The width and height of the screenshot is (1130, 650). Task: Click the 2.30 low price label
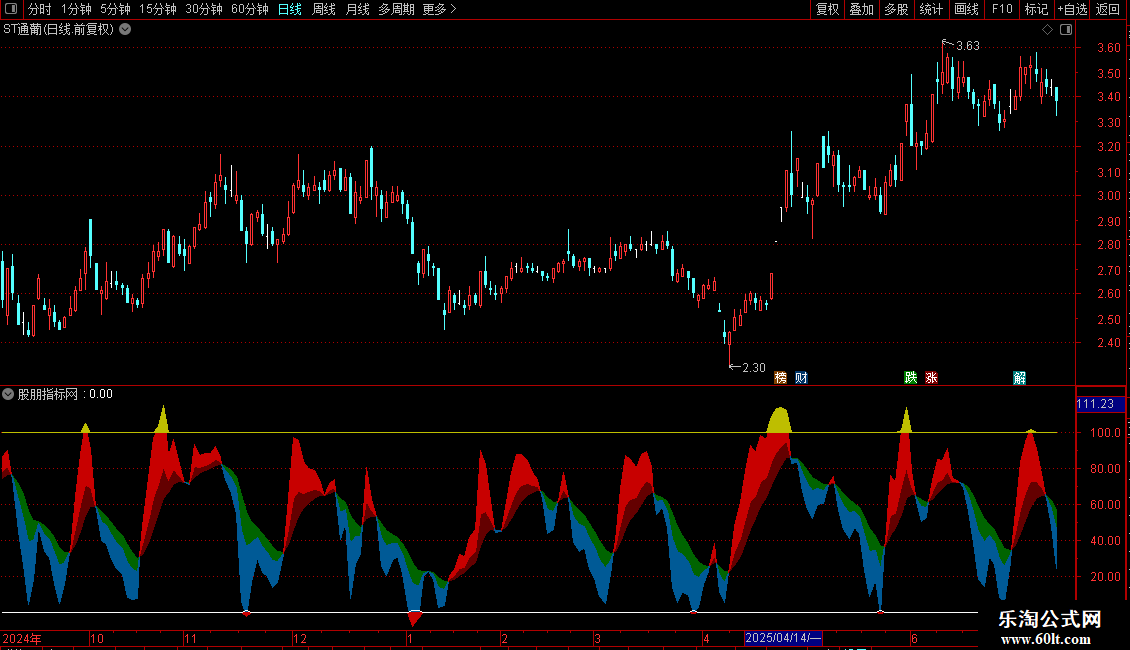click(754, 368)
